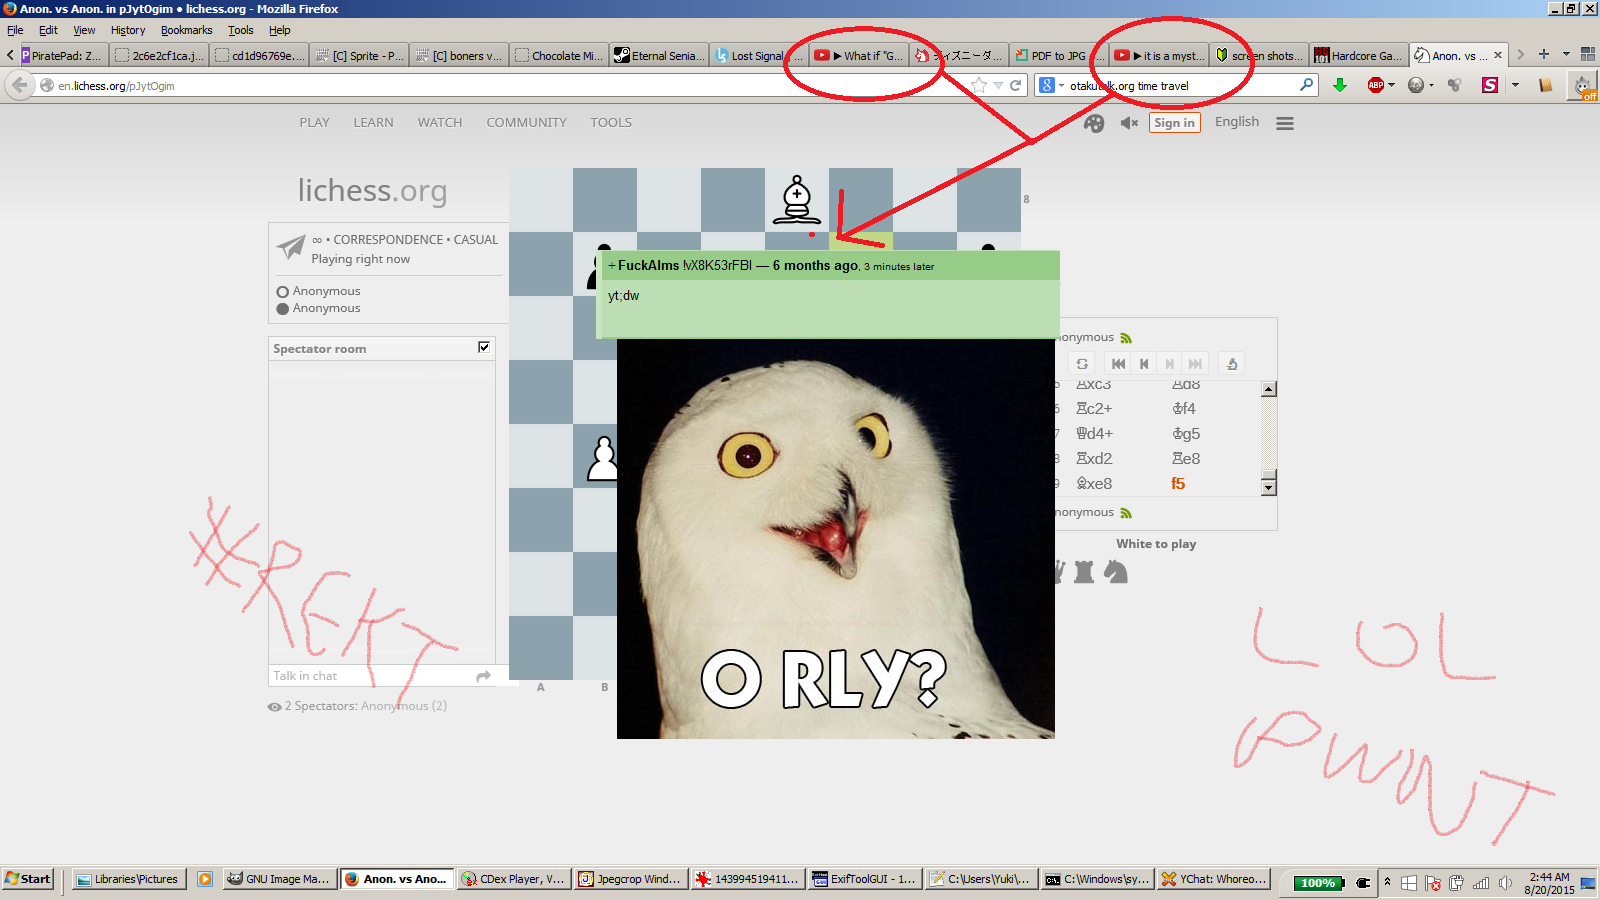Open GNU Image Manipulation from the taskbar
This screenshot has width=1600, height=900.
pyautogui.click(x=278, y=879)
